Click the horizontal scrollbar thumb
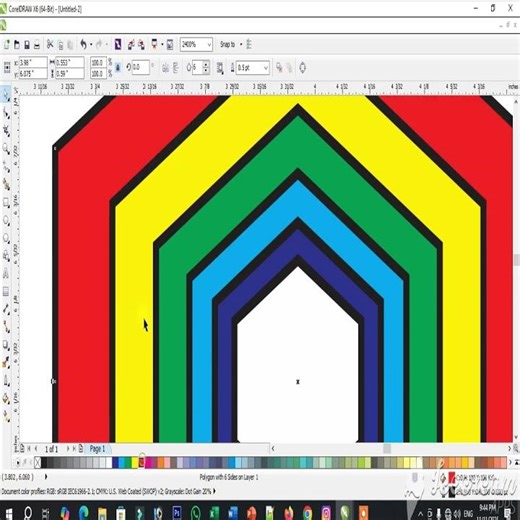The height and width of the screenshot is (520, 520). 387,449
